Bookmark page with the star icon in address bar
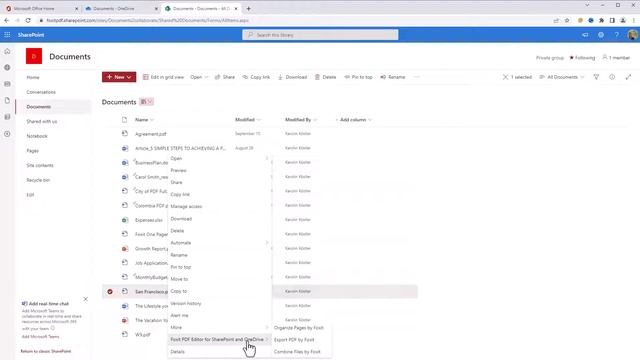640x360 pixels. [567, 20]
